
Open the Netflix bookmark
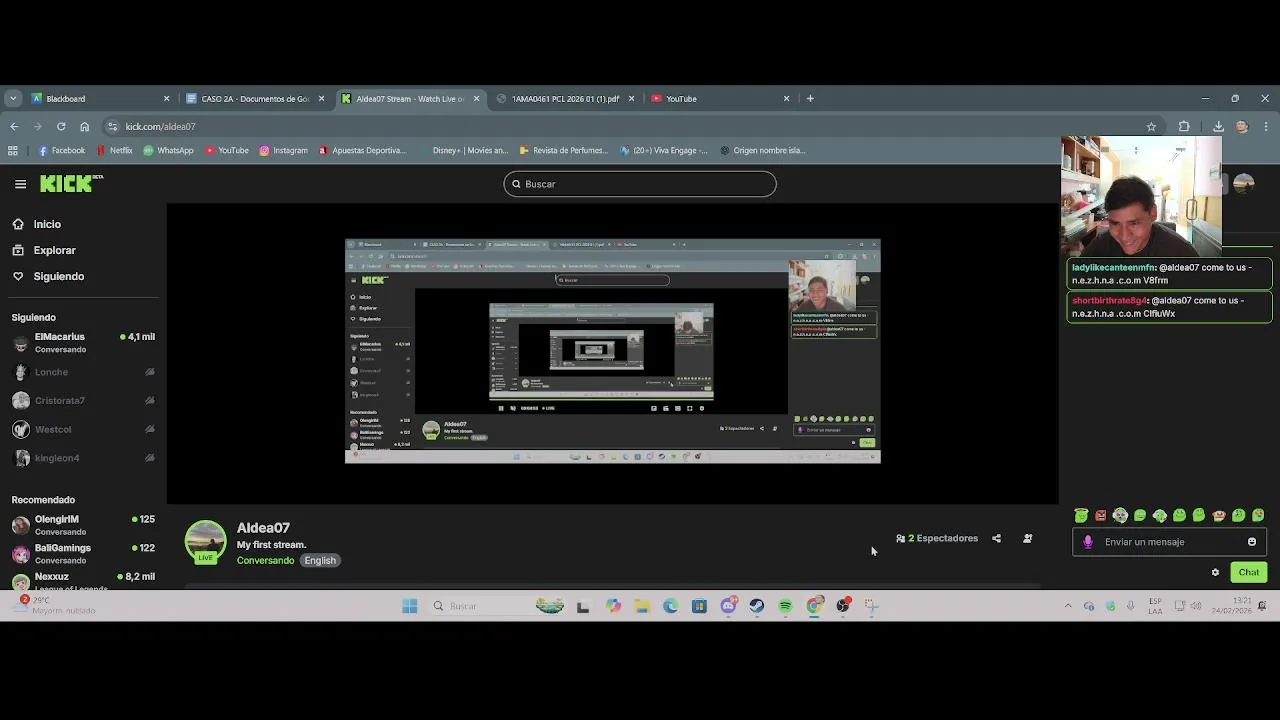(114, 150)
